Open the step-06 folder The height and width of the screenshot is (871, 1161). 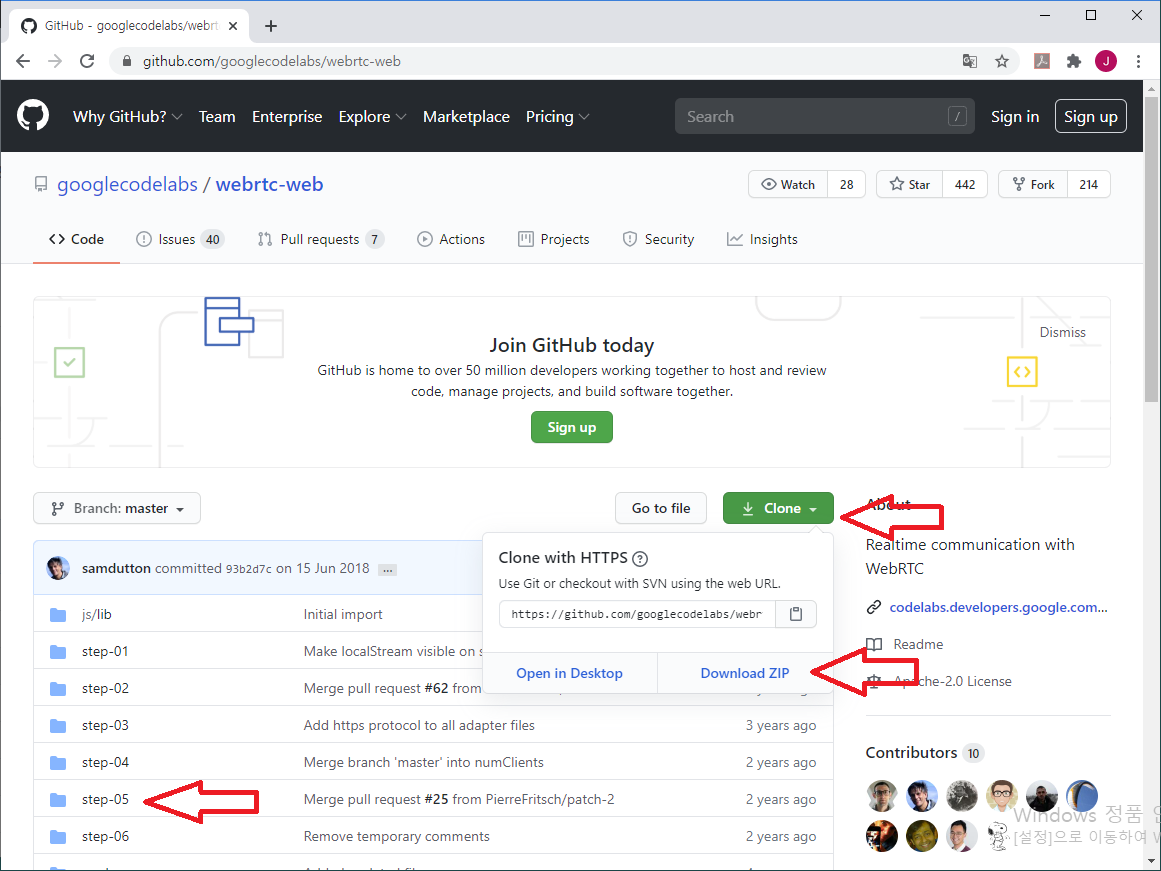click(x=105, y=837)
